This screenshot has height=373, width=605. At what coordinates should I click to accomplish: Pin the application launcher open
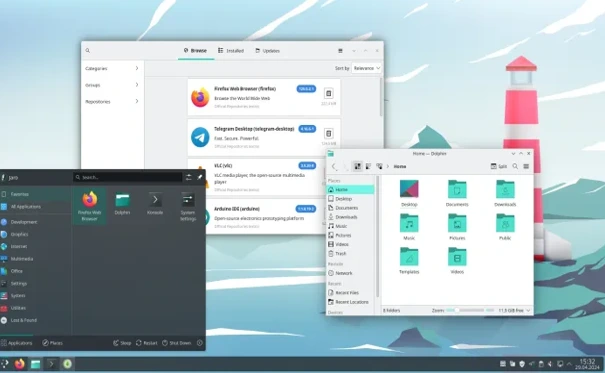click(x=199, y=177)
